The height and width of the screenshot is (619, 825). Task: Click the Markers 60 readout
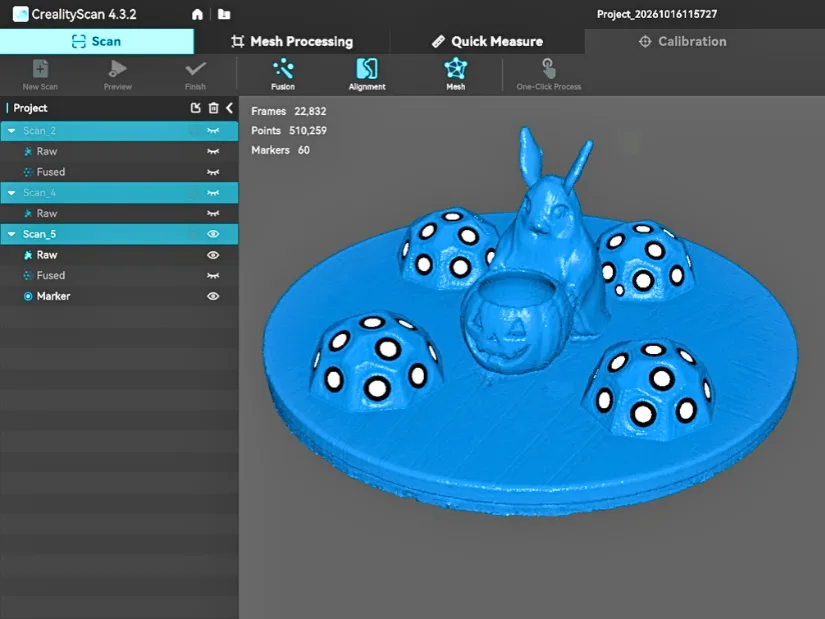(x=280, y=150)
